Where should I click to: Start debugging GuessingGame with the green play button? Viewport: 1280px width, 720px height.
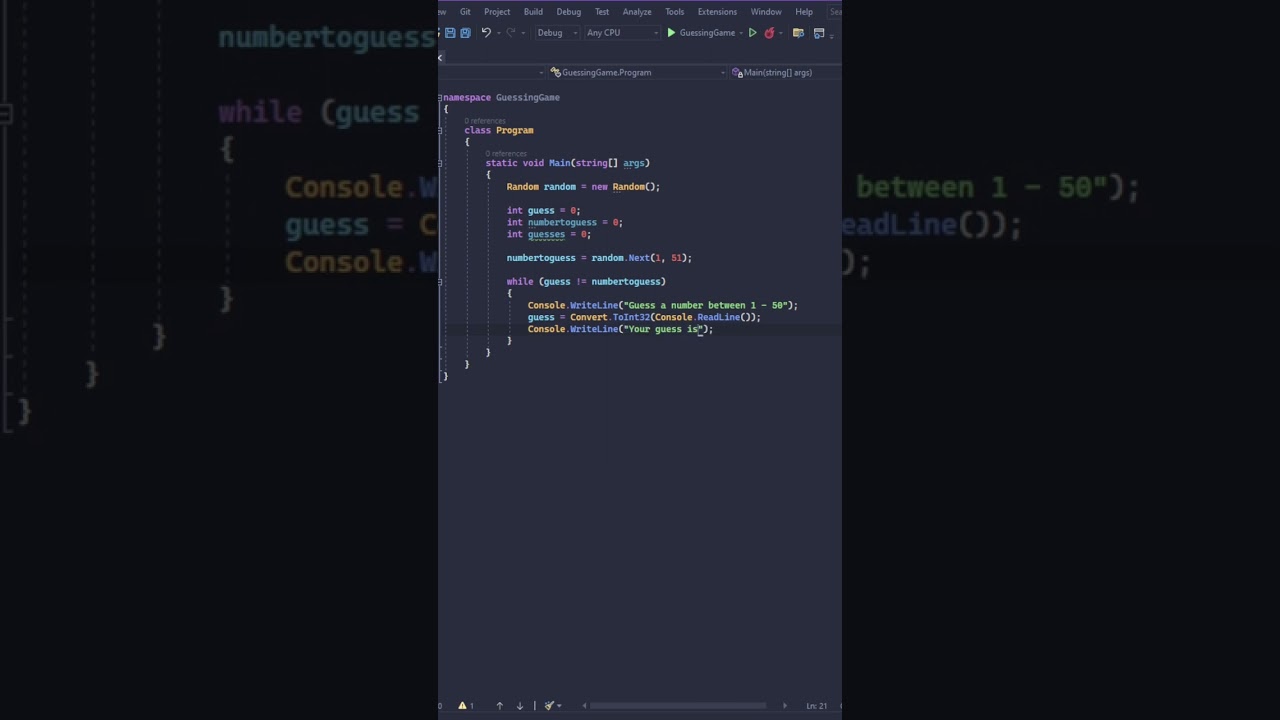click(x=671, y=33)
